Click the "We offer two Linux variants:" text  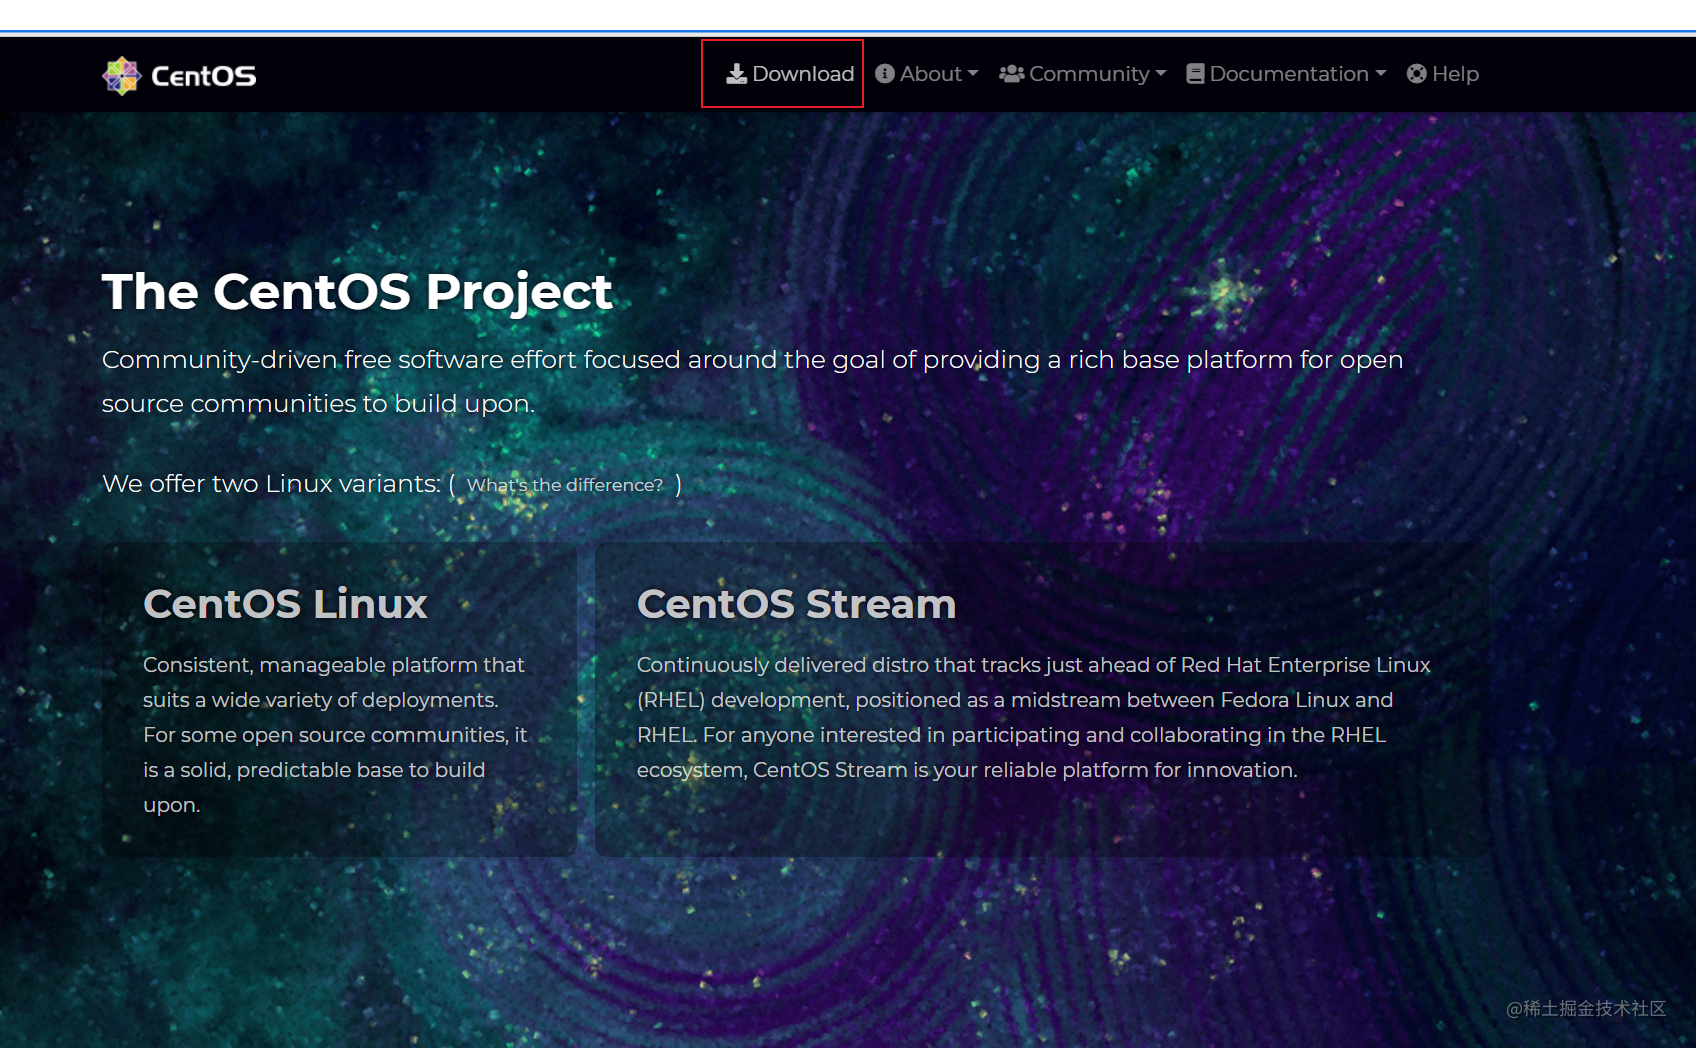coord(271,484)
